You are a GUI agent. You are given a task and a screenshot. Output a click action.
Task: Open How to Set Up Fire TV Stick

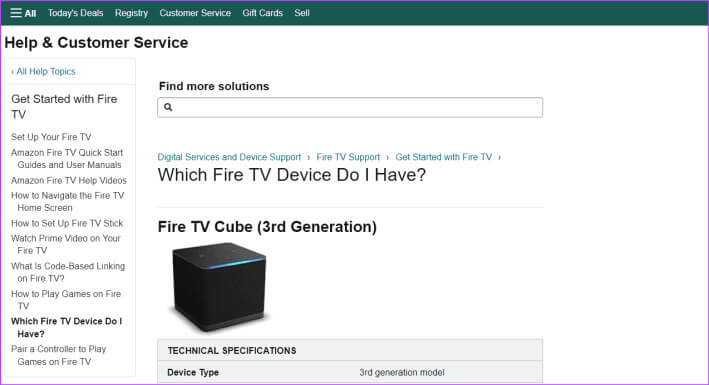pos(67,223)
